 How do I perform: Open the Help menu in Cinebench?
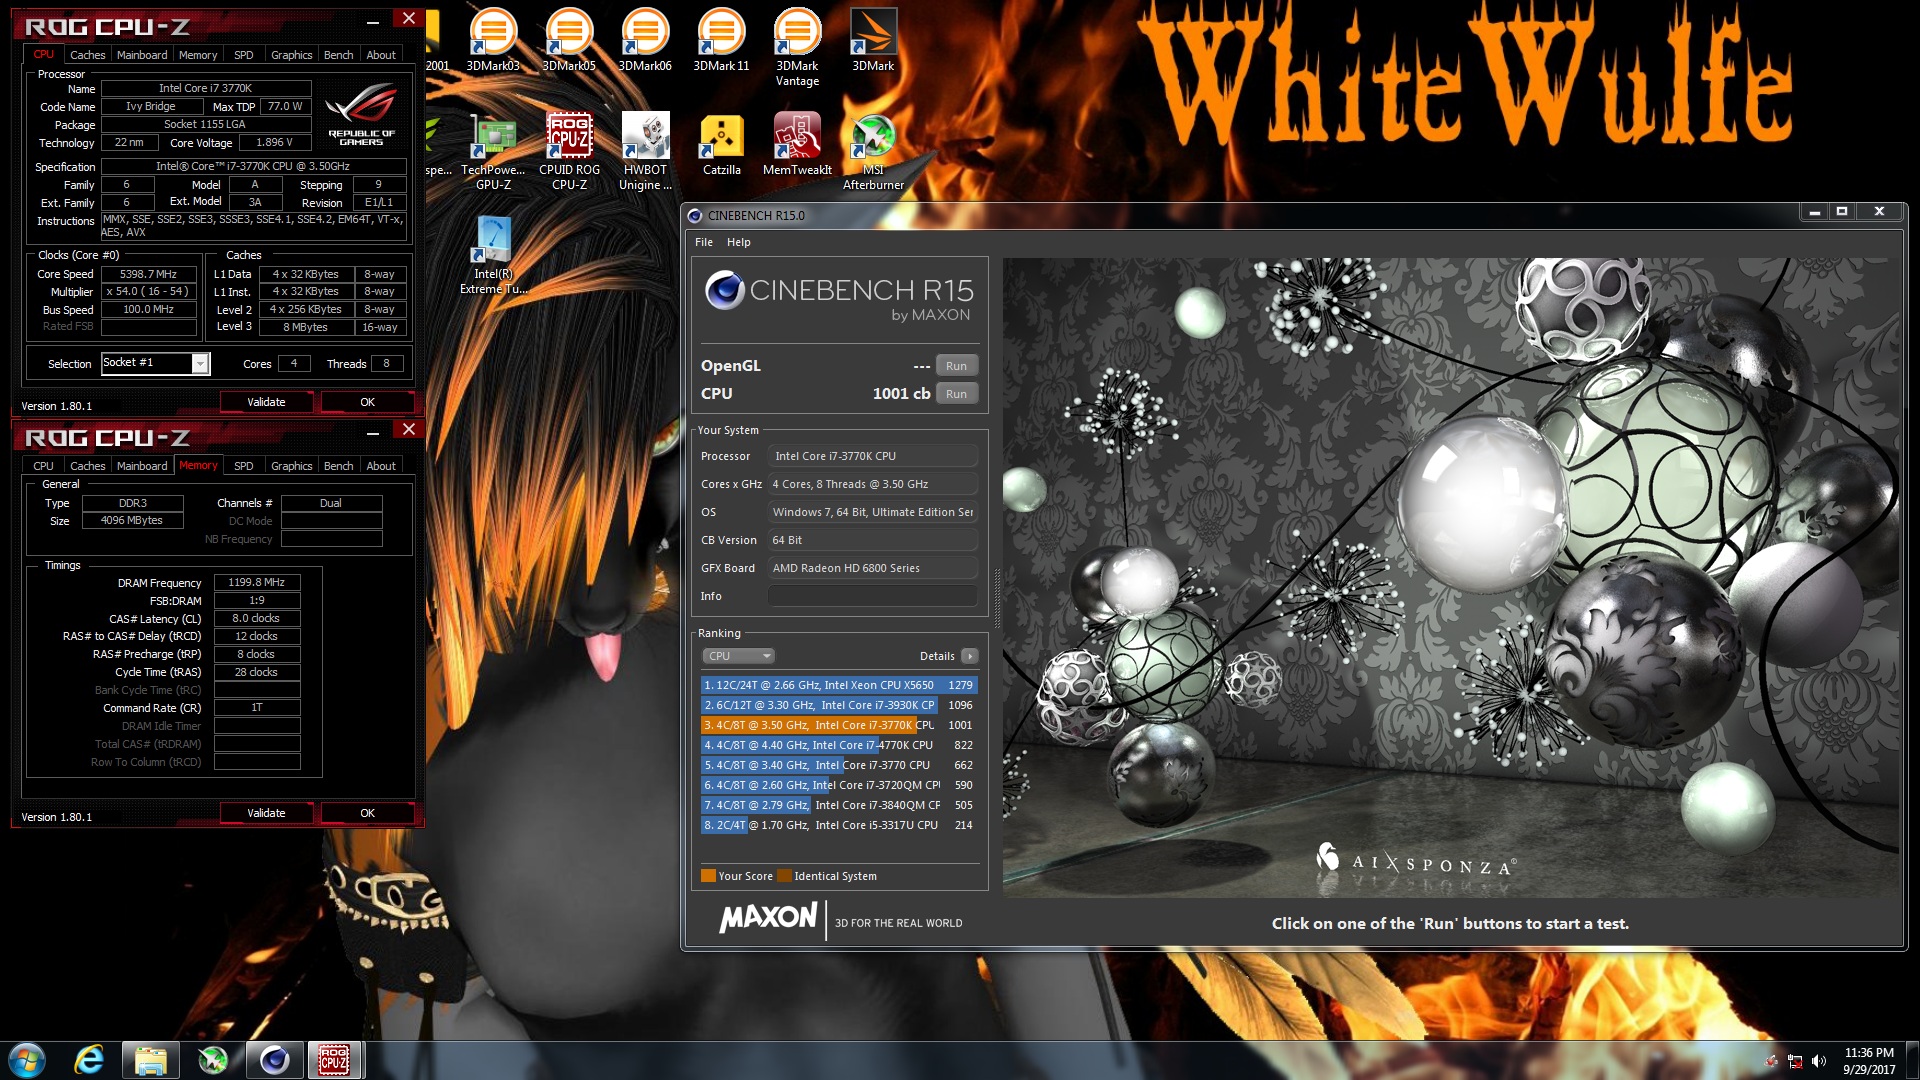pos(738,242)
